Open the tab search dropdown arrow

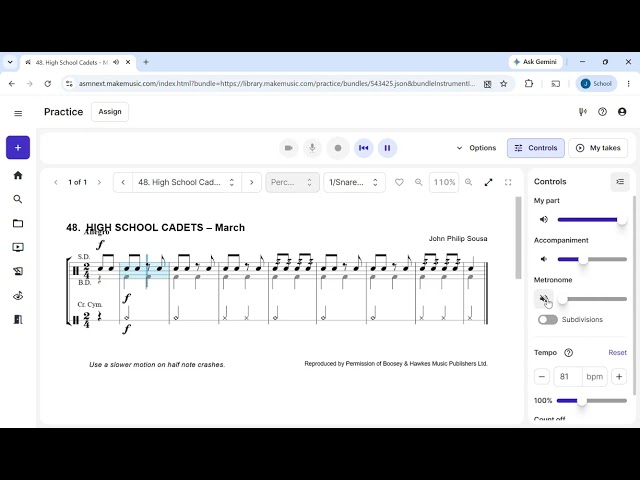click(x=10, y=62)
